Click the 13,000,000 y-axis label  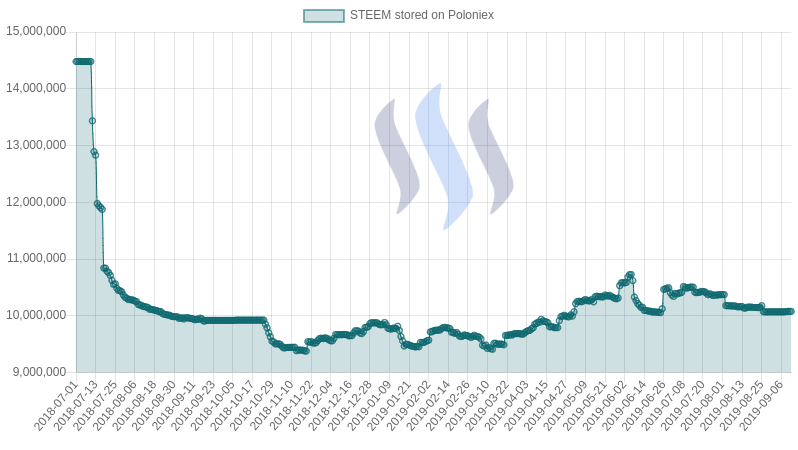point(36,145)
